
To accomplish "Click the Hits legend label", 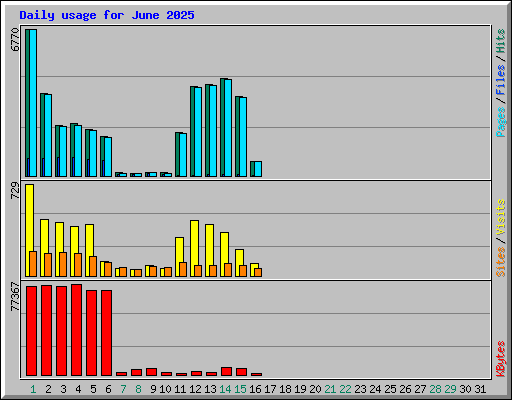I will tap(500, 41).
